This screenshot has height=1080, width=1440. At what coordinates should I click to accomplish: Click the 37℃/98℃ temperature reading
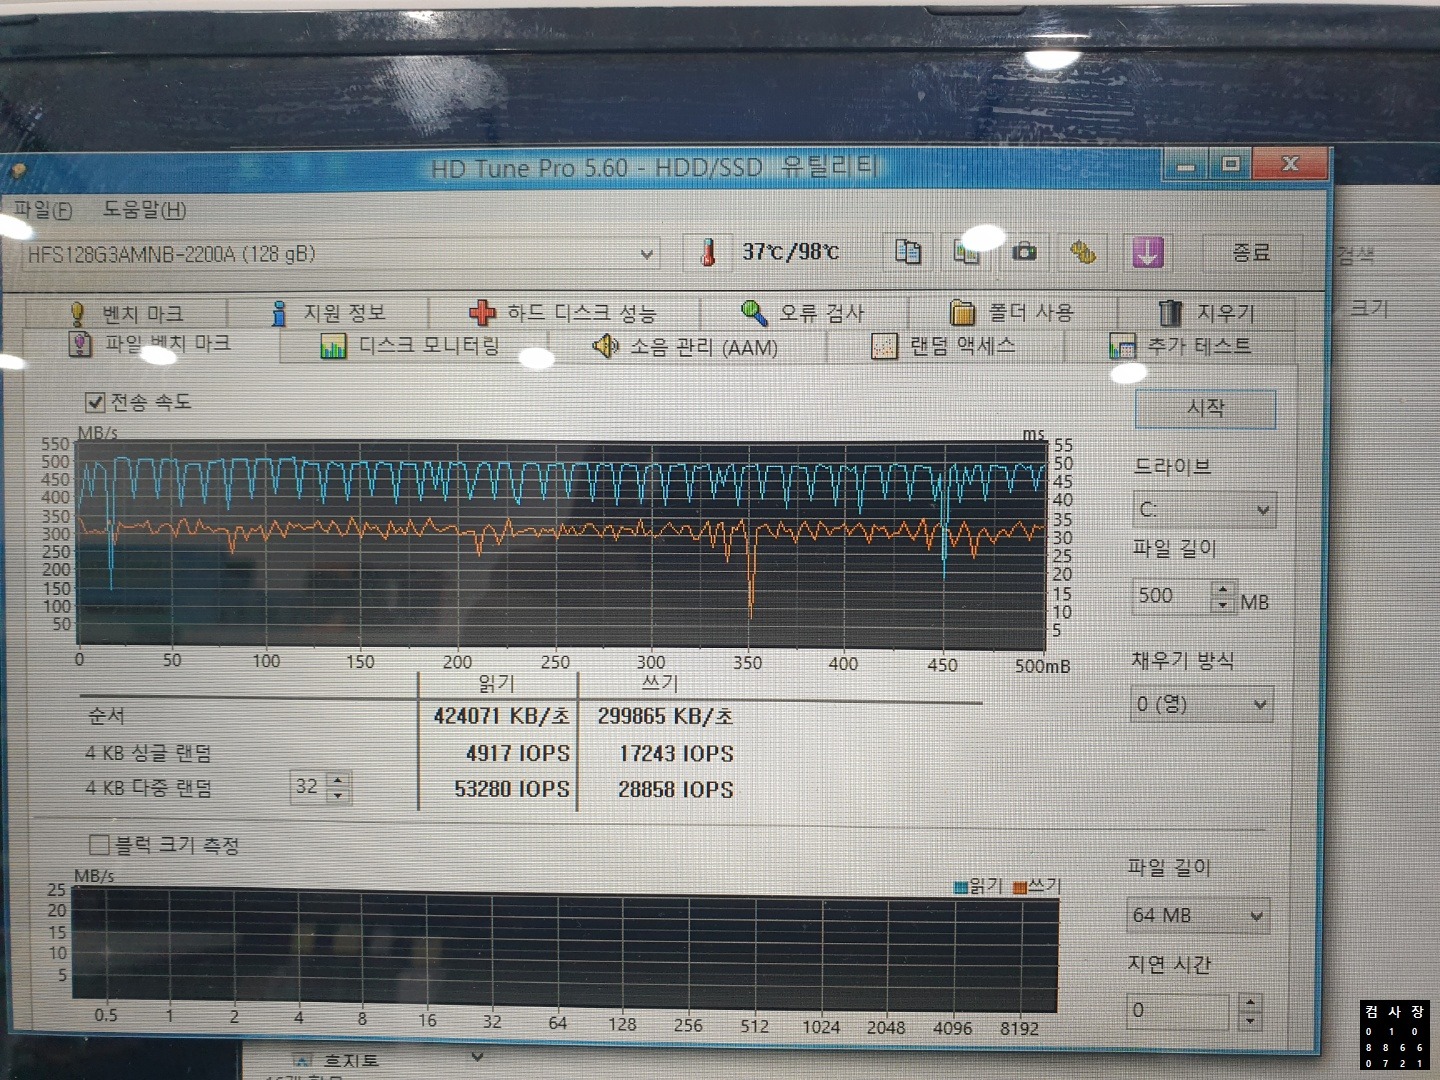pos(790,252)
